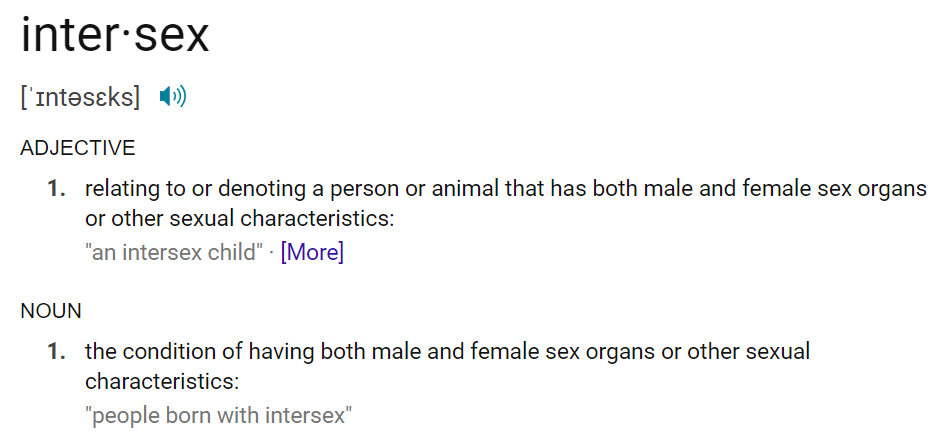Select the number 1 of the noun definition
Screen dimensions: 944x447
click(x=56, y=351)
